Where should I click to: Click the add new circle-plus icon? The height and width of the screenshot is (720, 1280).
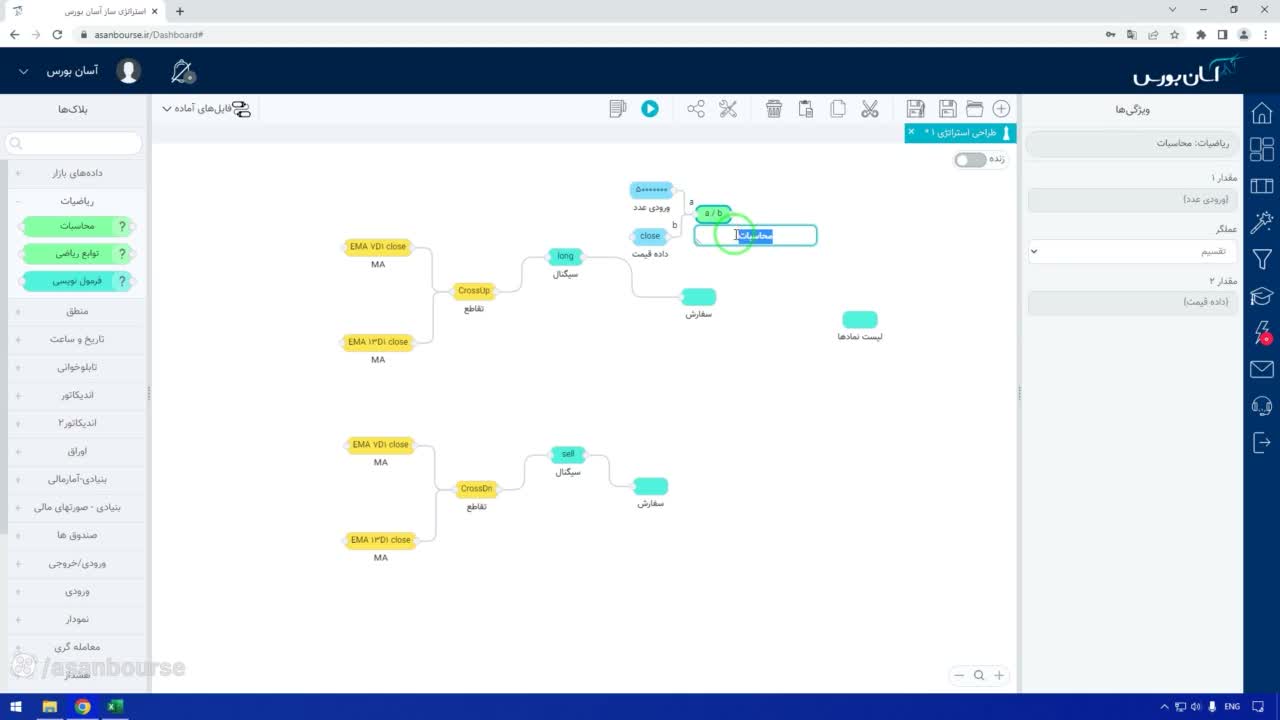1001,109
